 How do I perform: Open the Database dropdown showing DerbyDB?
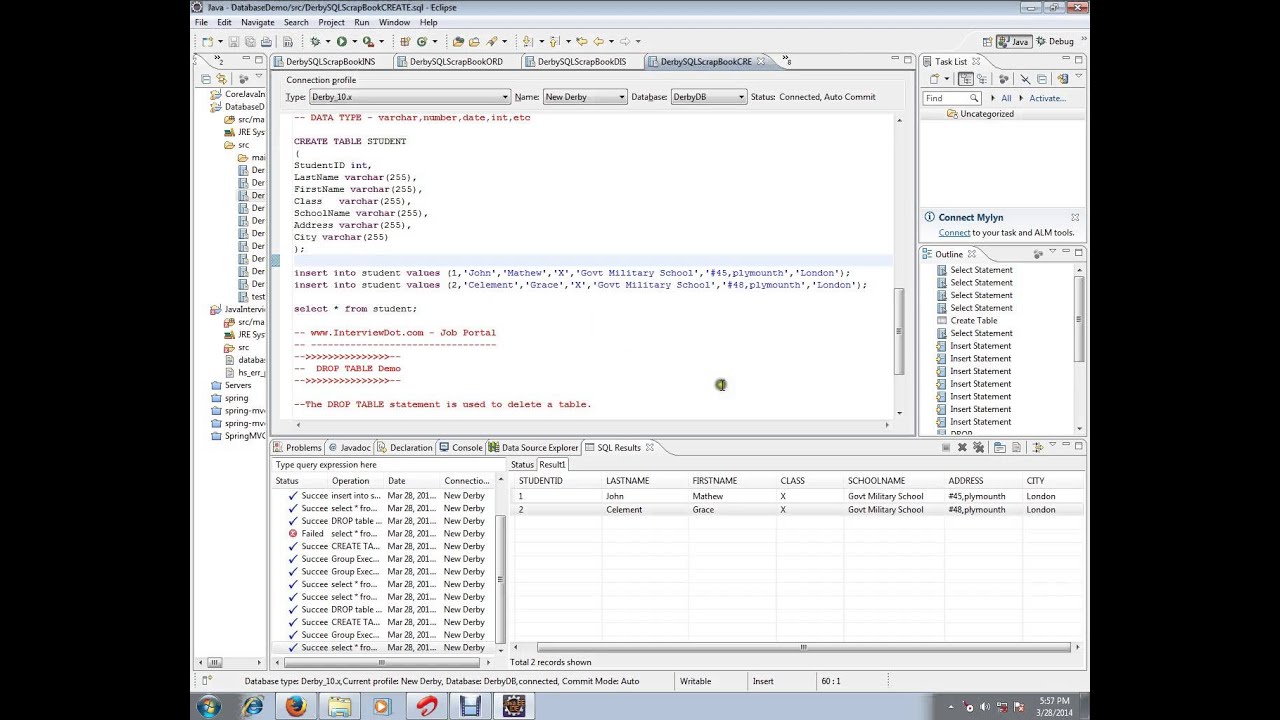(x=708, y=97)
